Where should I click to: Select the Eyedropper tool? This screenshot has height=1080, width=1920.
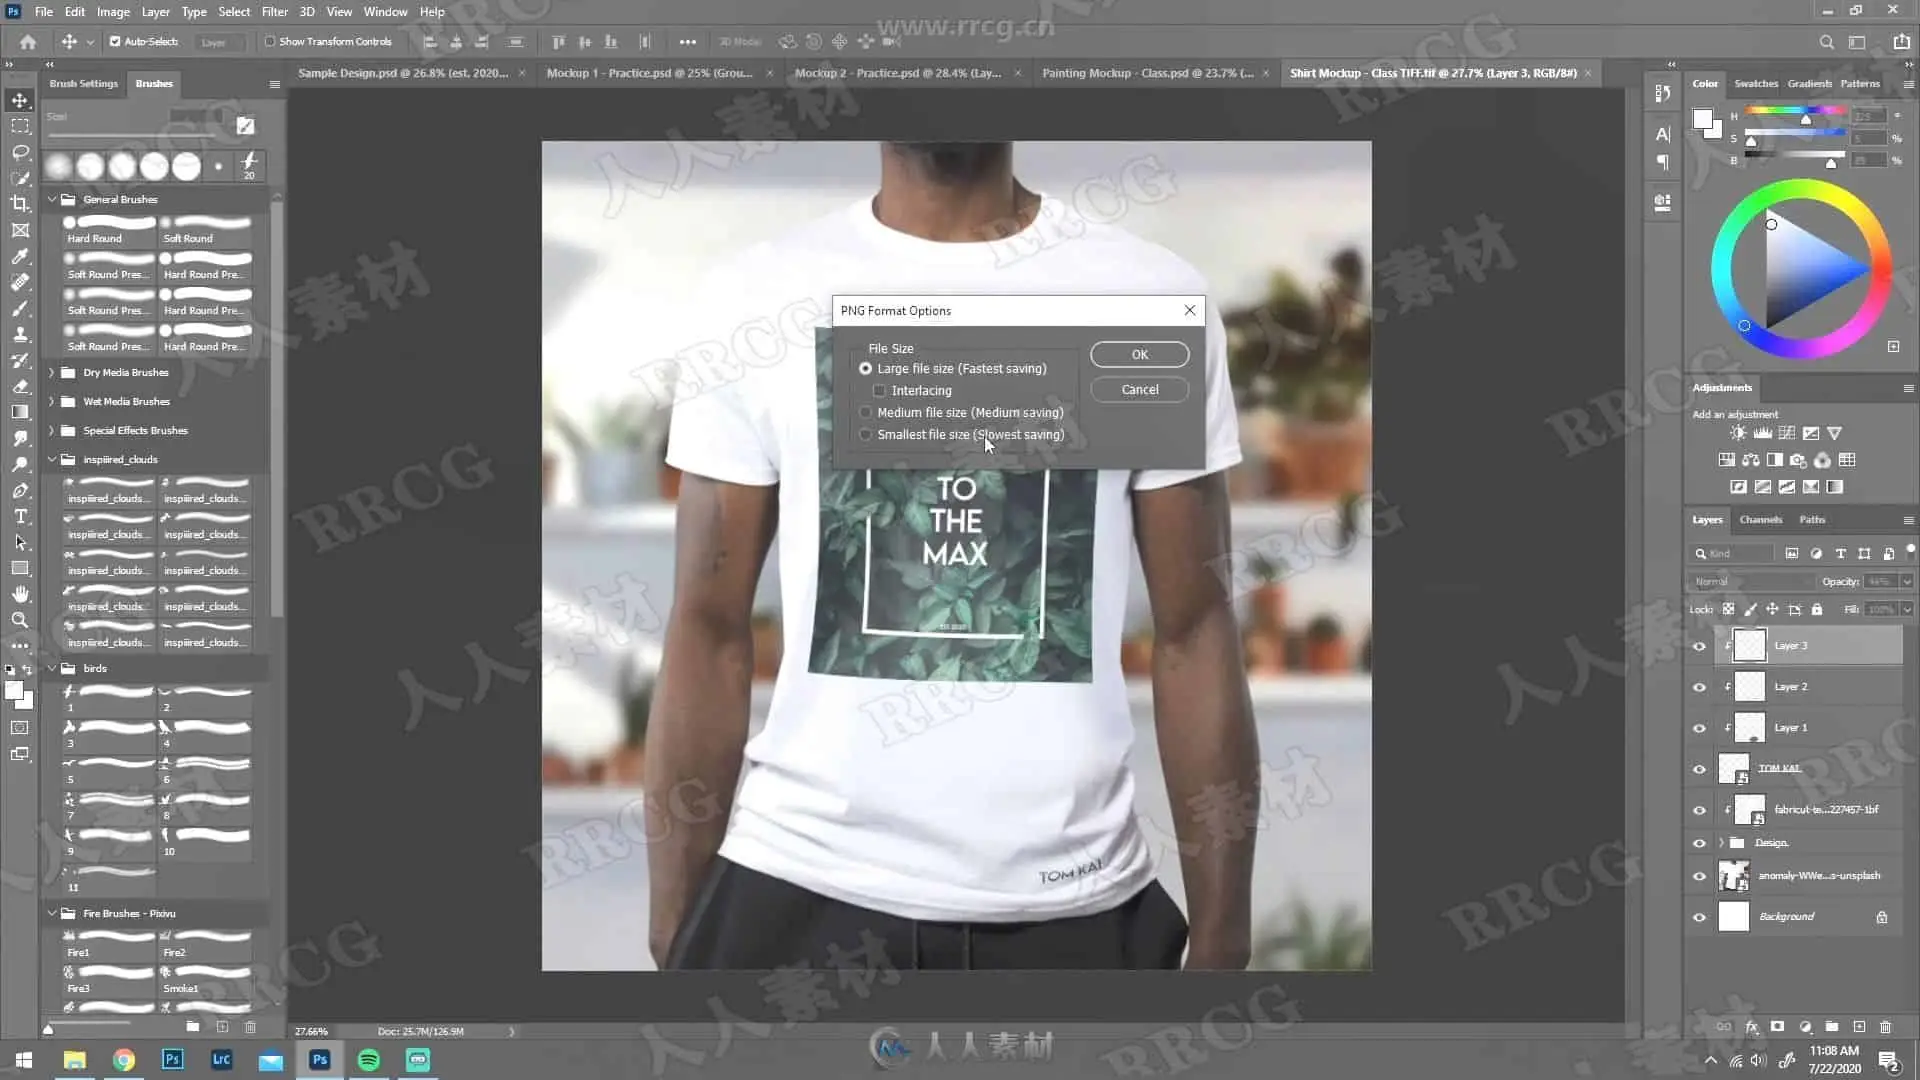tap(20, 256)
